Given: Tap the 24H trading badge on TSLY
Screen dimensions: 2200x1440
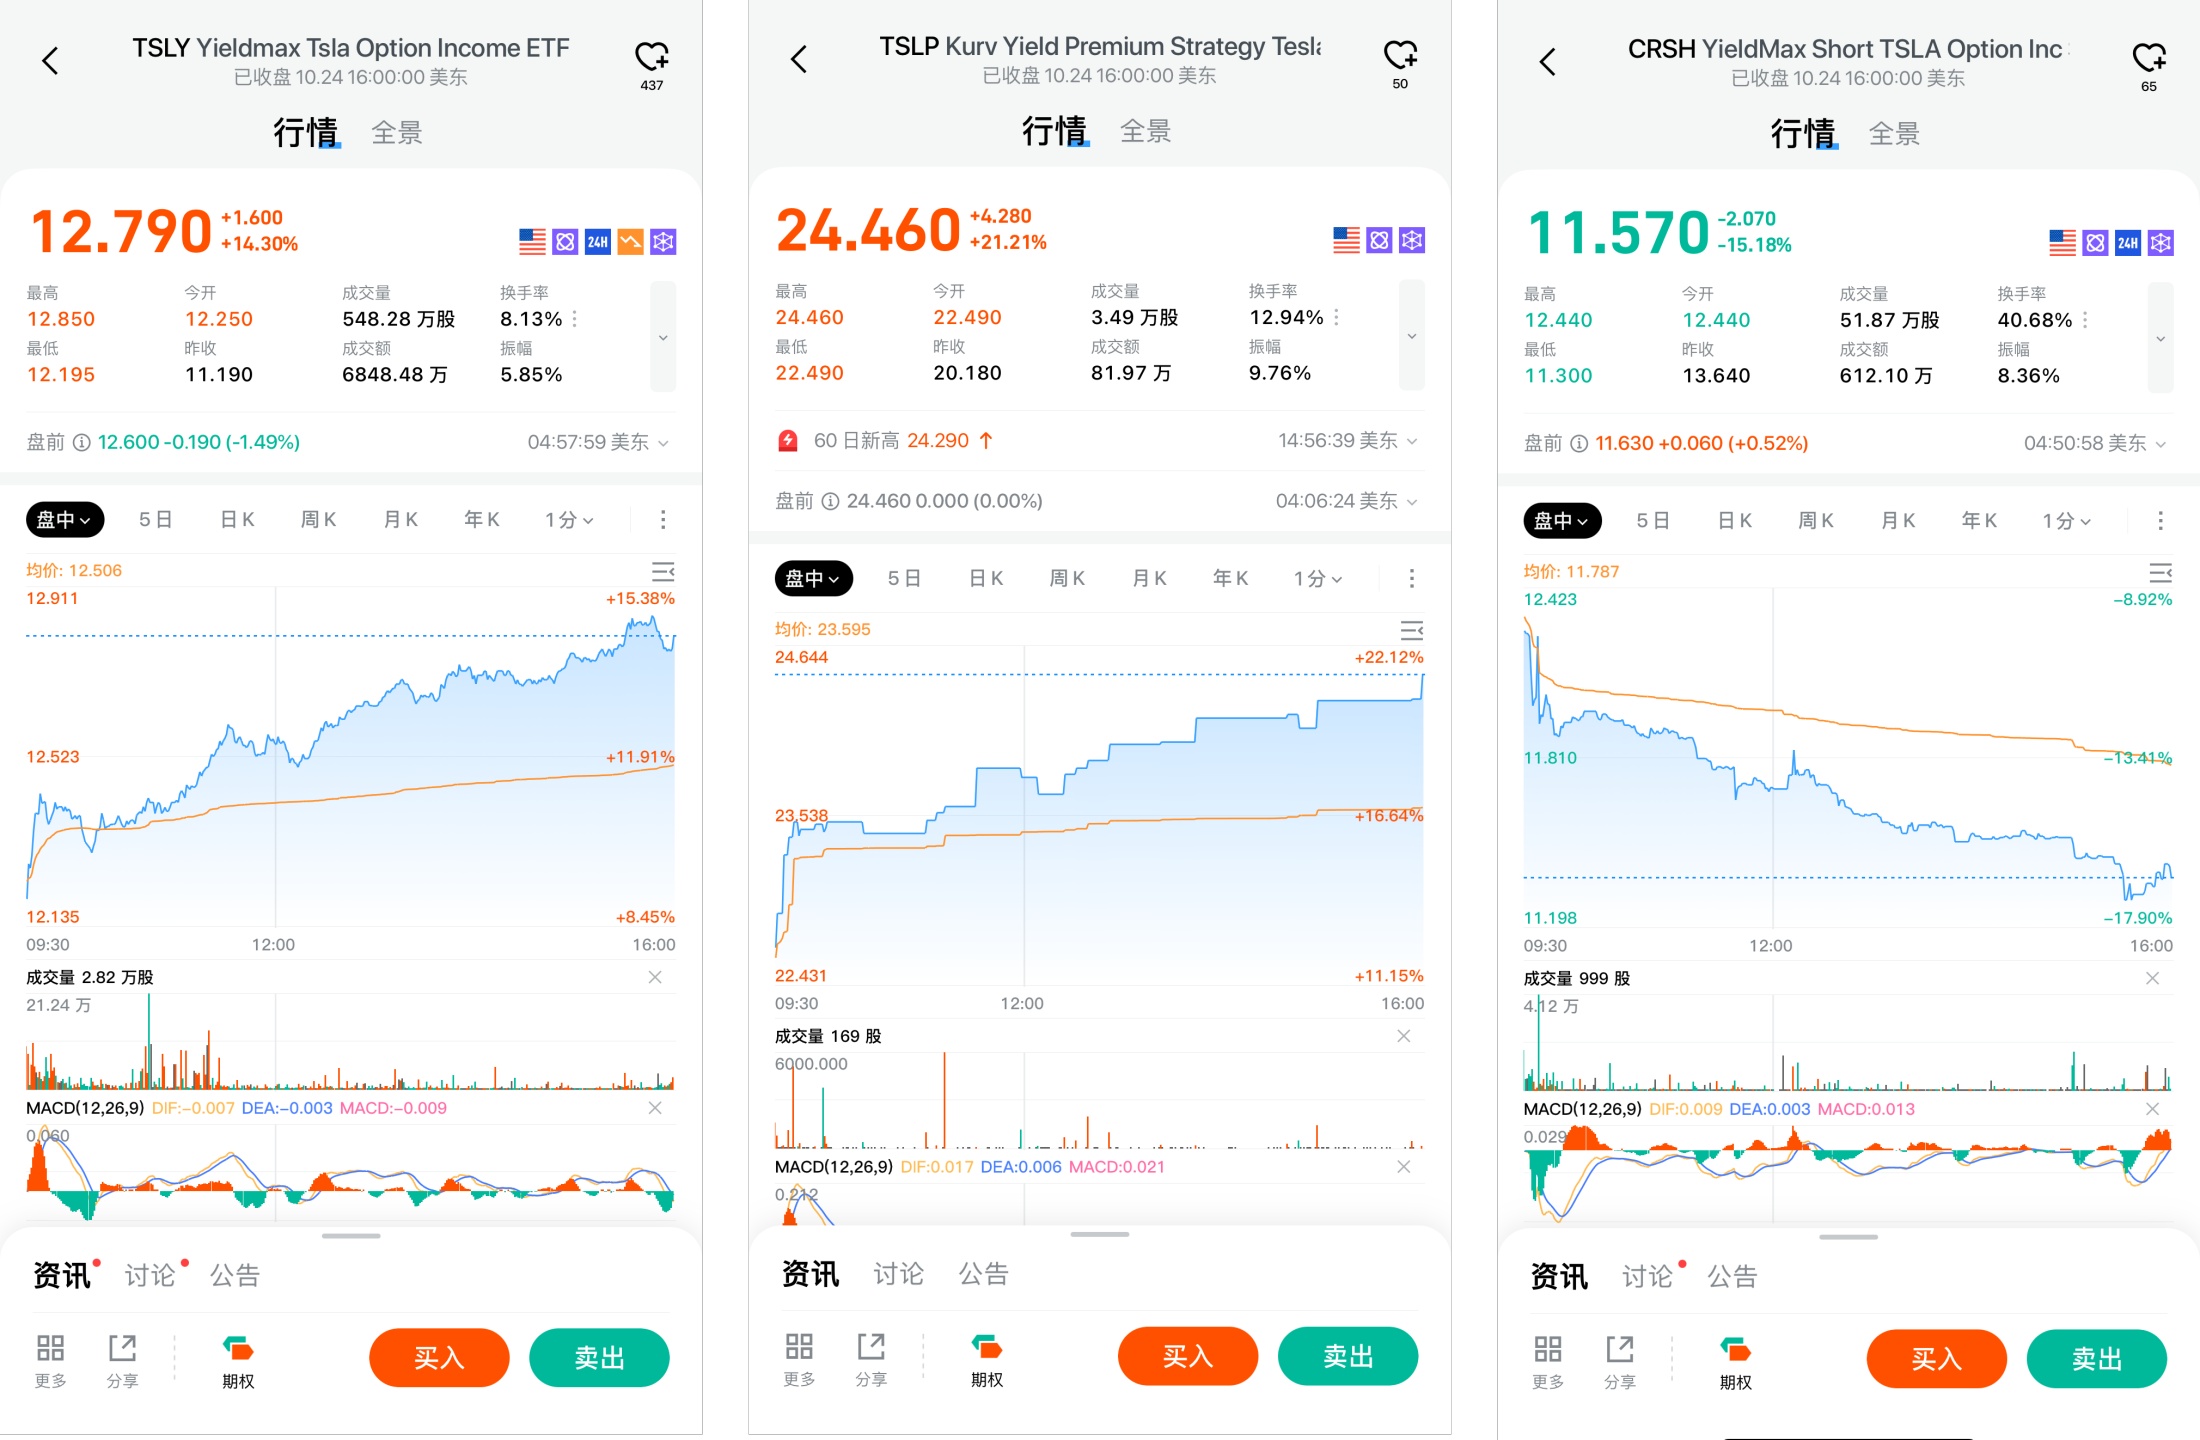Looking at the screenshot, I should (597, 242).
